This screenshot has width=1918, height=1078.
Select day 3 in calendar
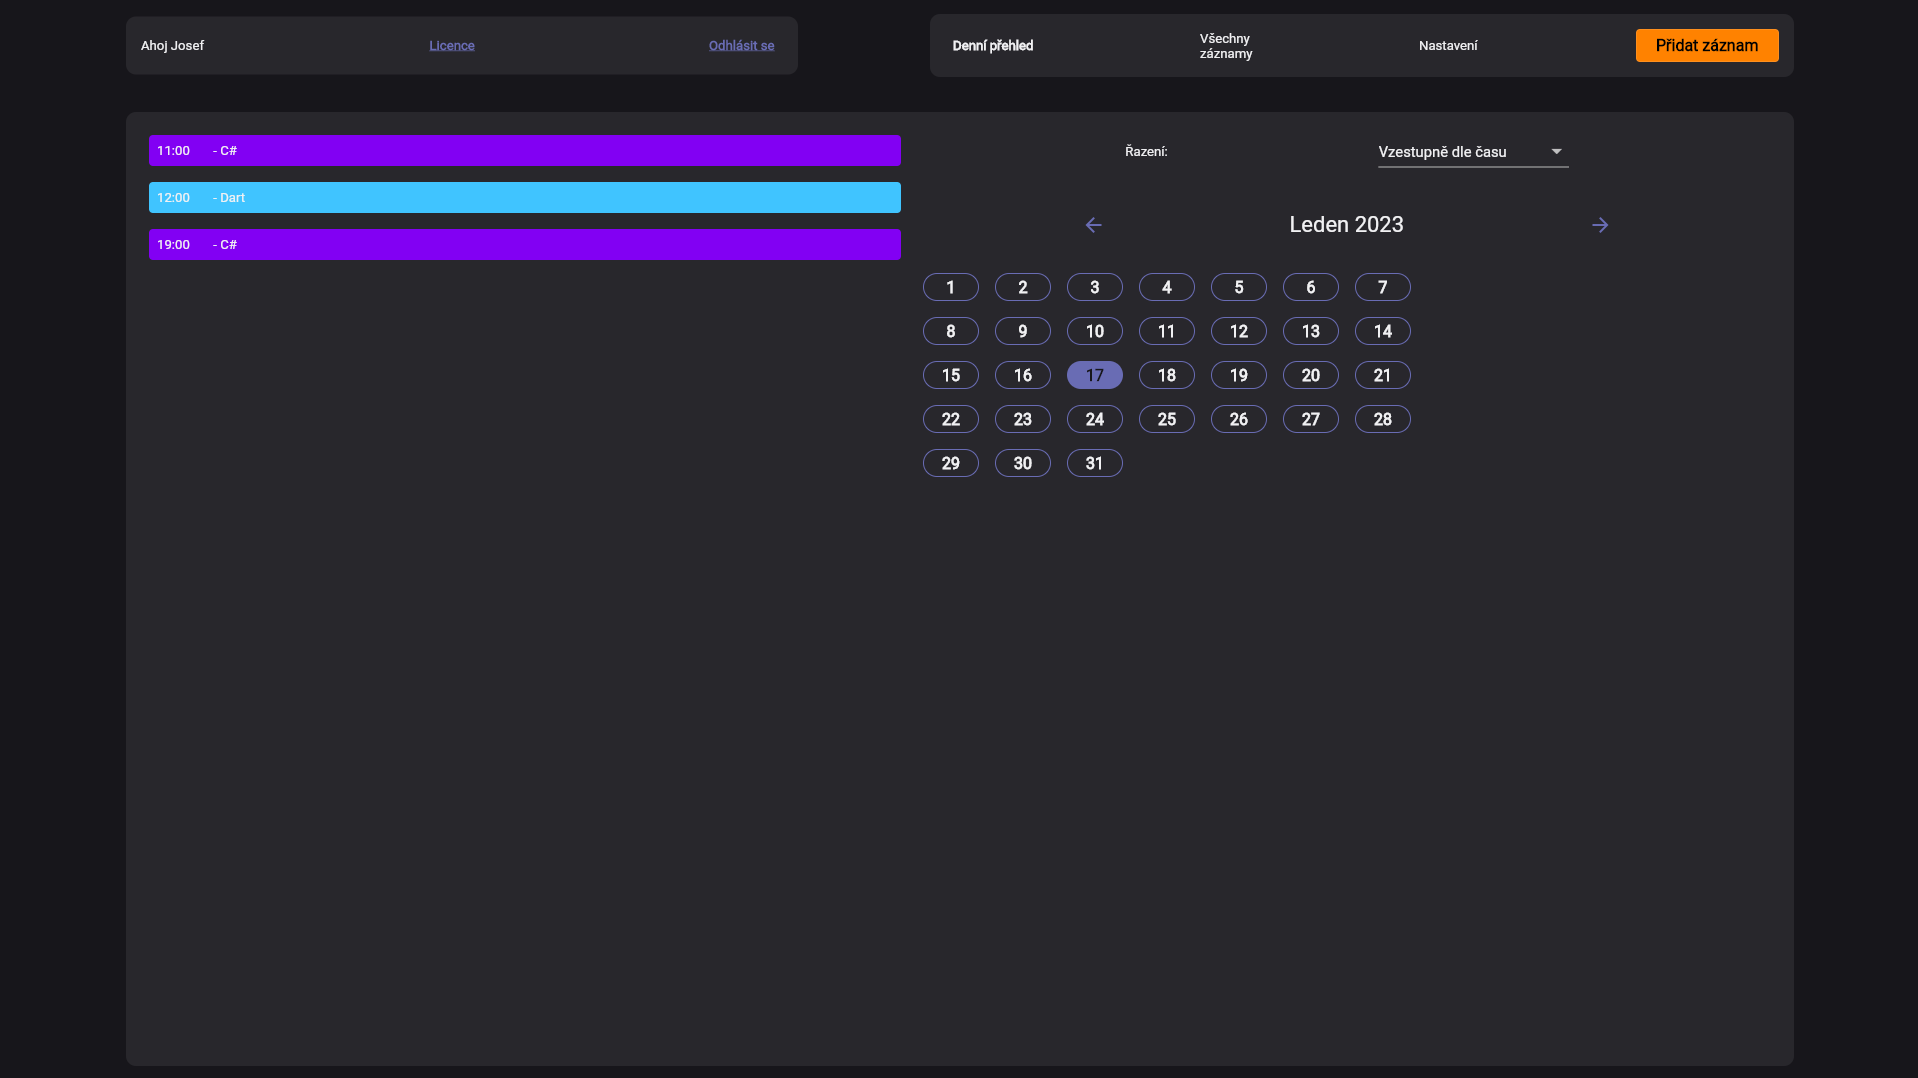pos(1094,287)
